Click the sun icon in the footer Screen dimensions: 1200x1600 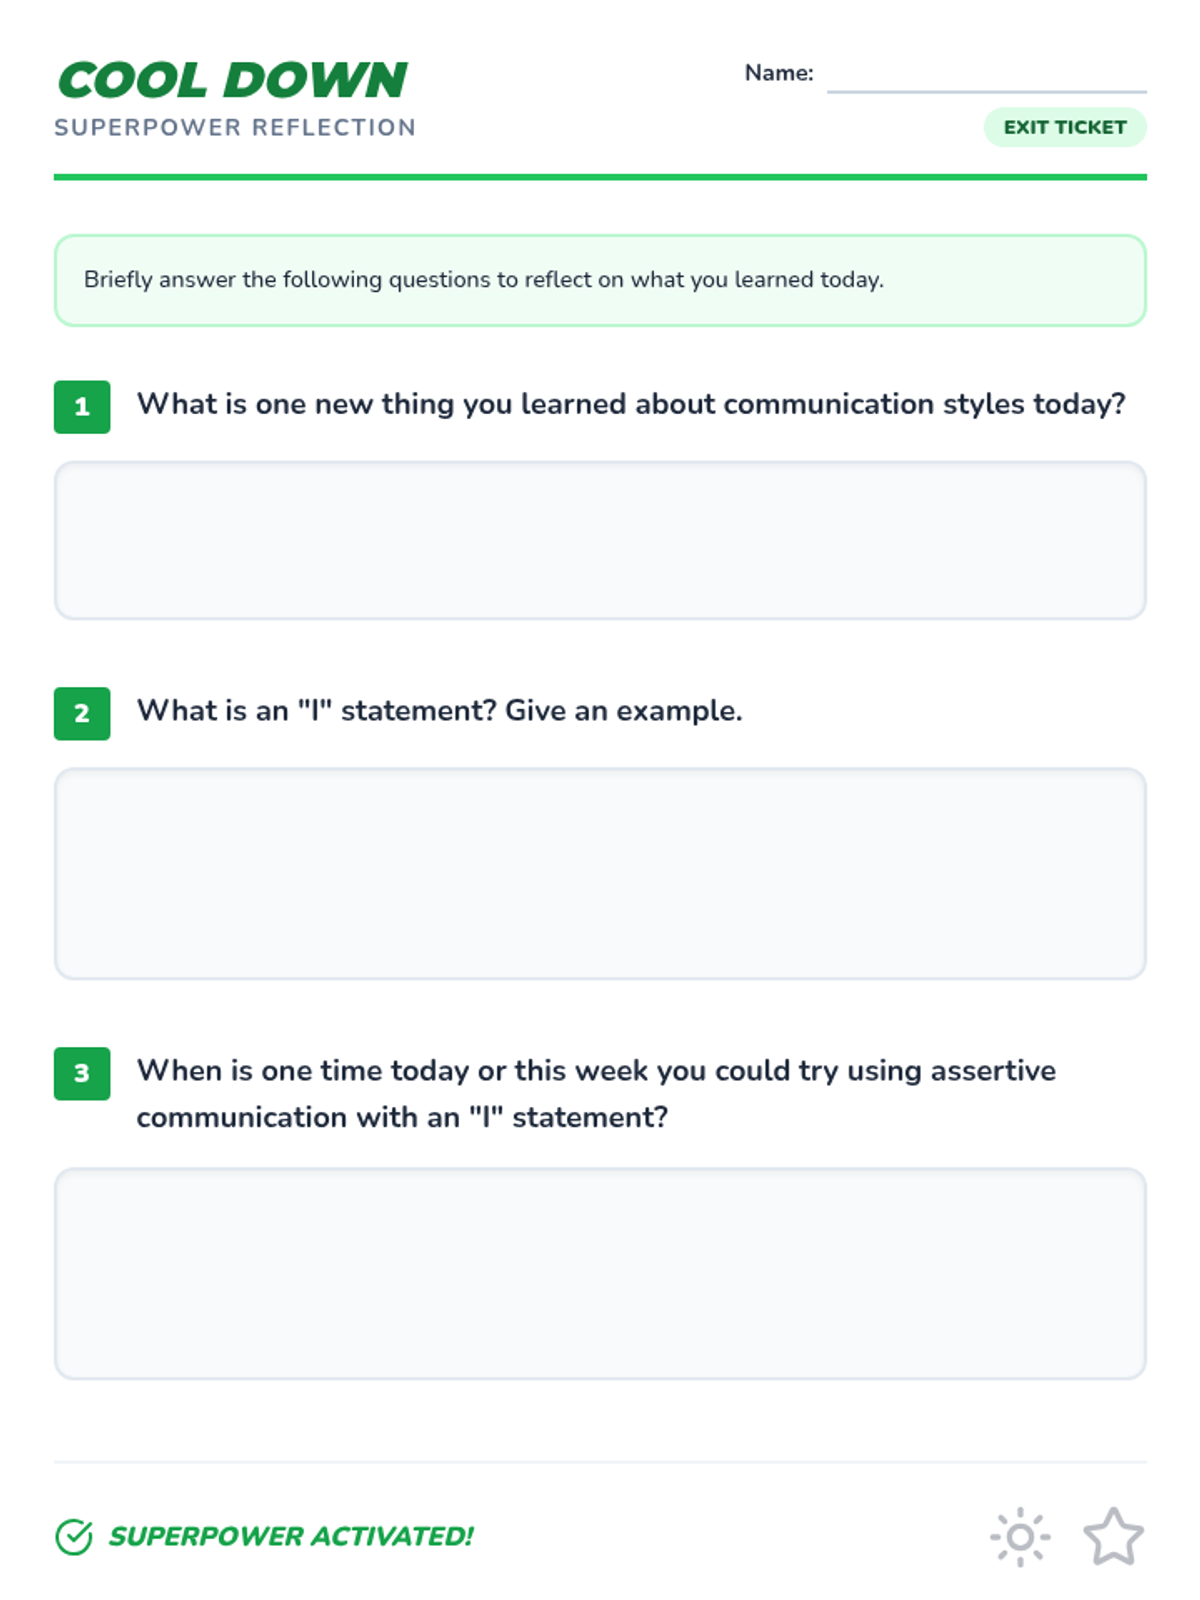1019,1536
